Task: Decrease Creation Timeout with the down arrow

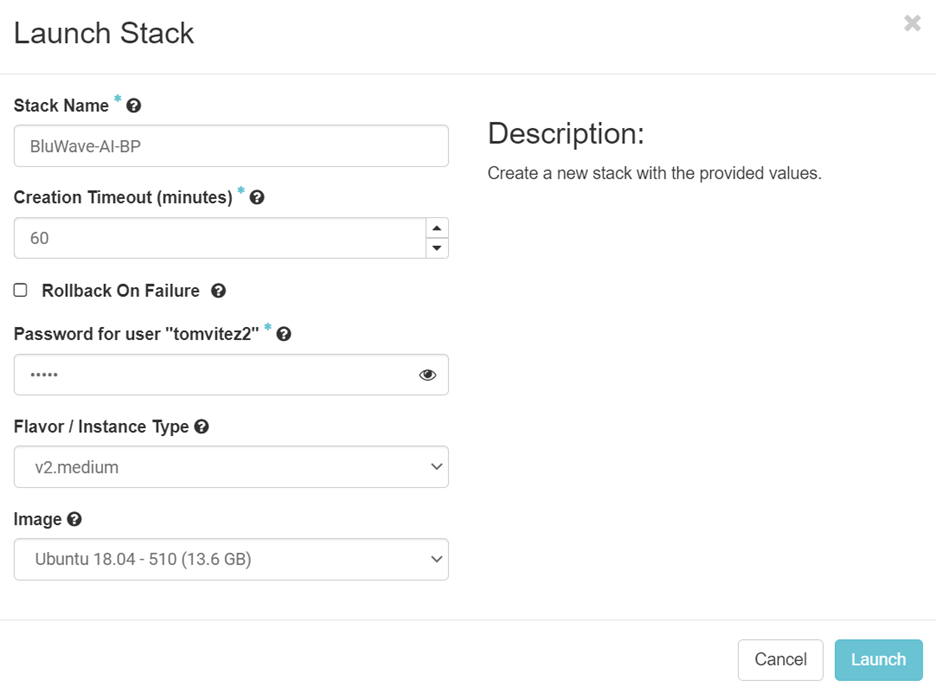Action: pyautogui.click(x=437, y=248)
